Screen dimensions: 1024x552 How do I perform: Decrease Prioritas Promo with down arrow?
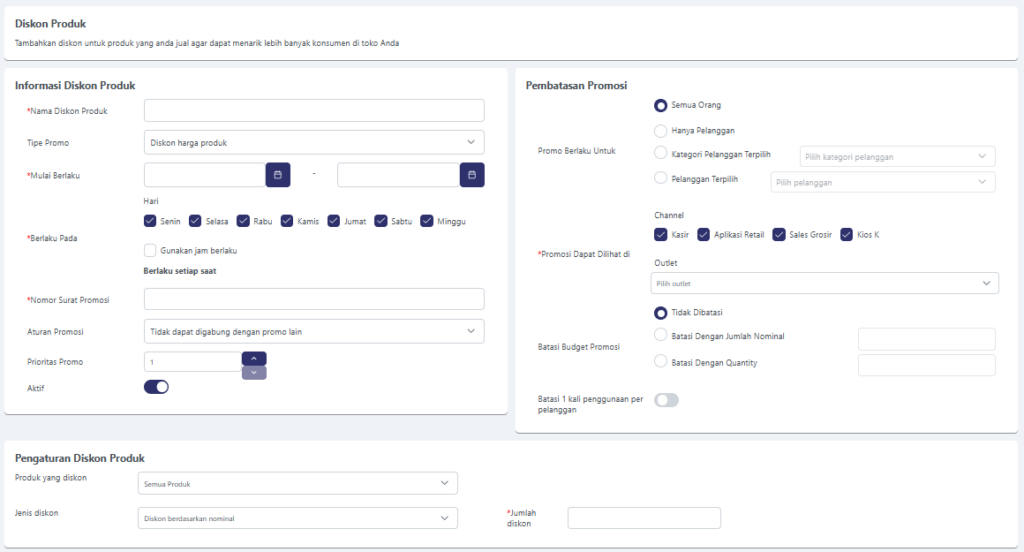(x=254, y=372)
